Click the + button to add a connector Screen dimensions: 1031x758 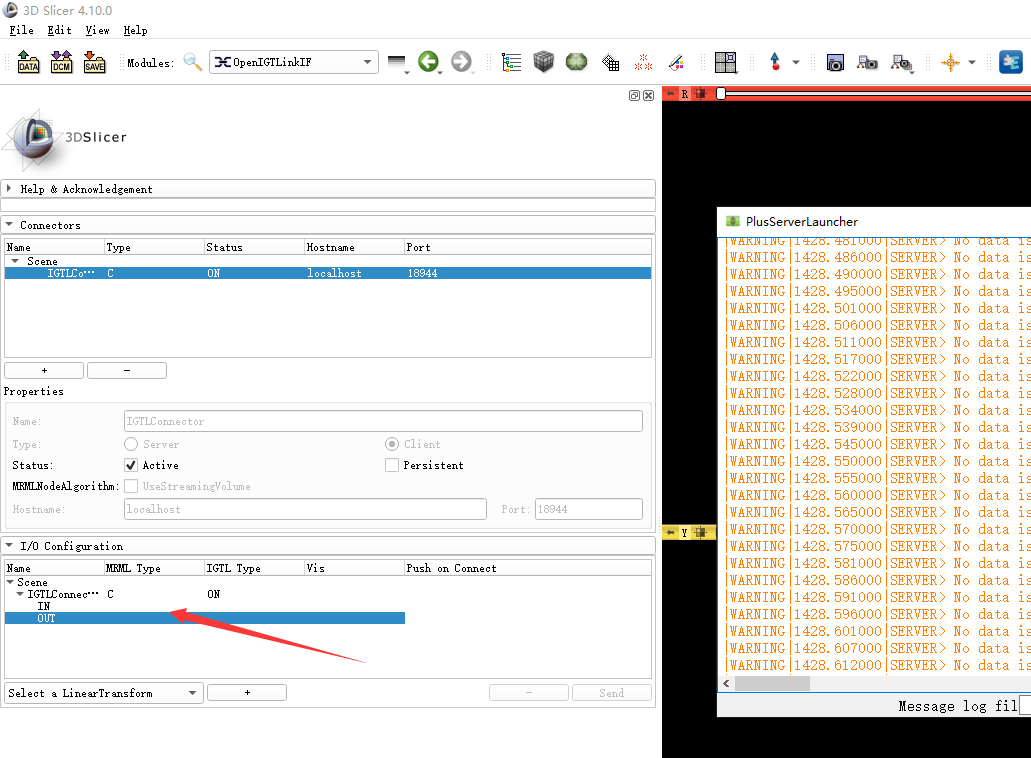44,369
